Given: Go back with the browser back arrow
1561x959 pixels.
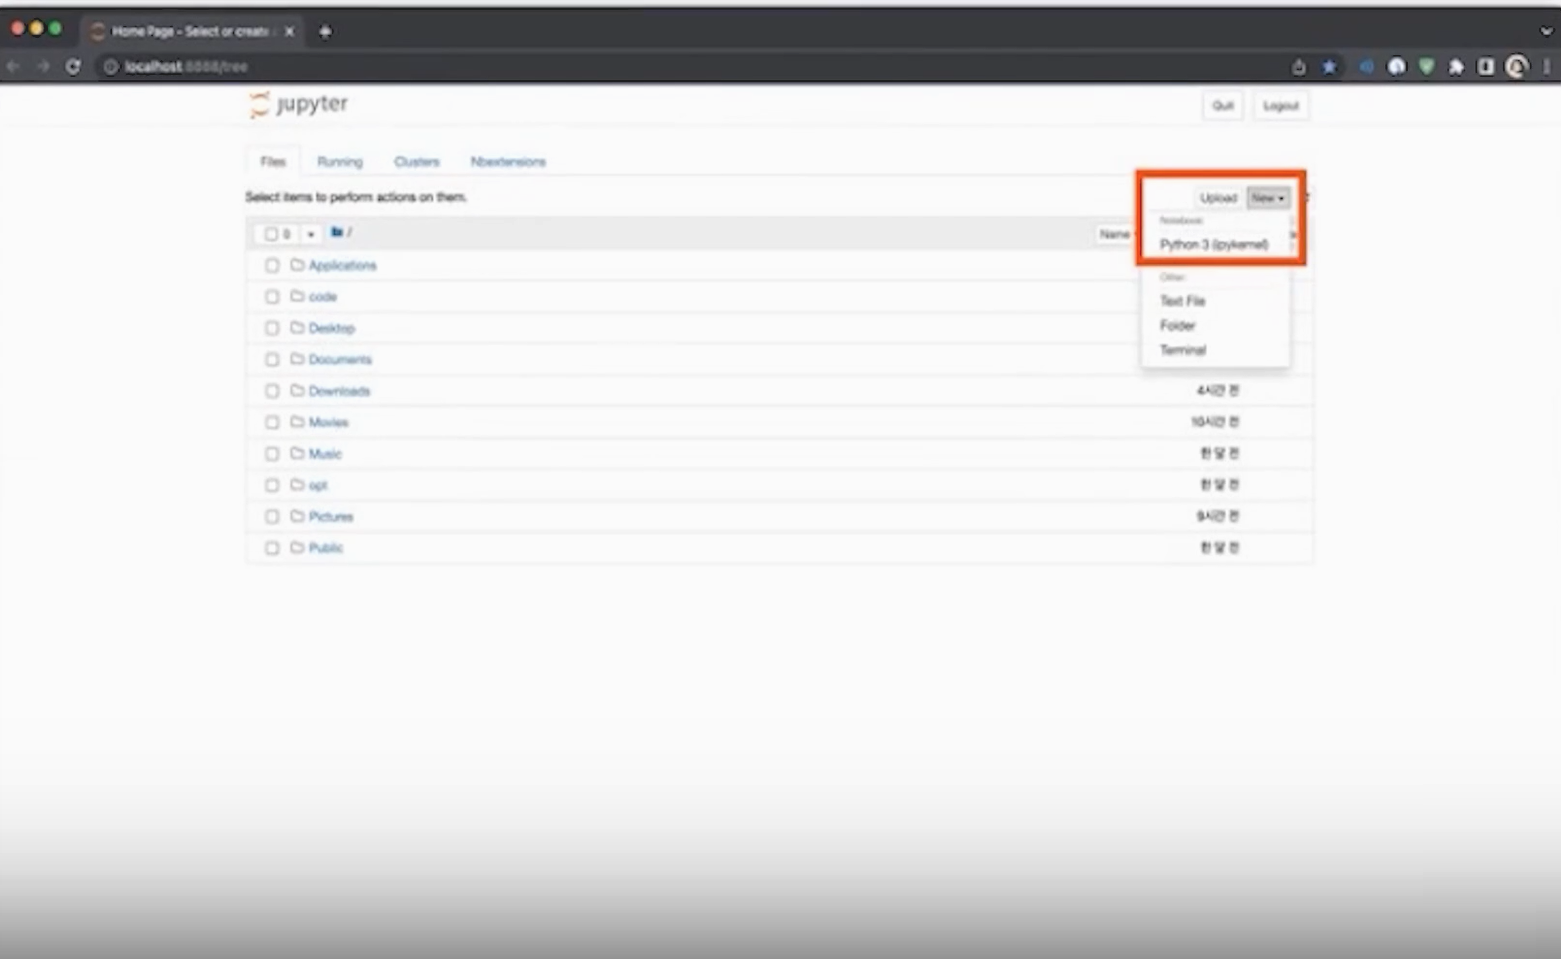Looking at the screenshot, I should 14,66.
